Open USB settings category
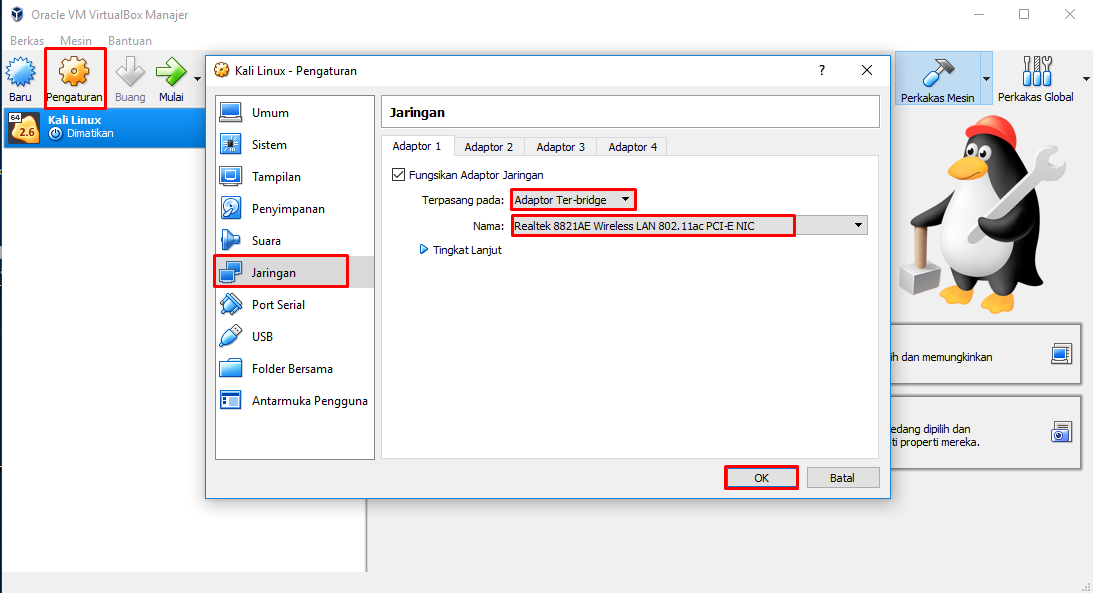The height and width of the screenshot is (593, 1093). coord(294,337)
